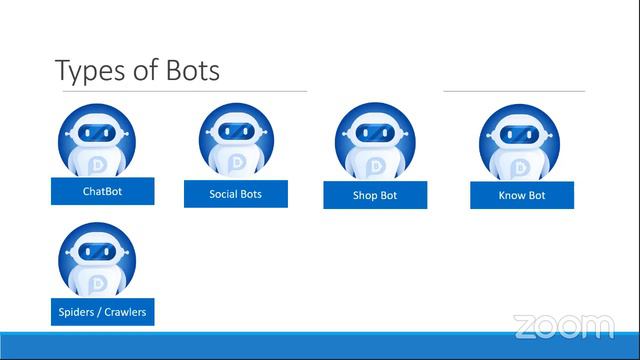Click the robot icon above ChatBot
Viewport: 640px width, 360px height.
pos(97,140)
